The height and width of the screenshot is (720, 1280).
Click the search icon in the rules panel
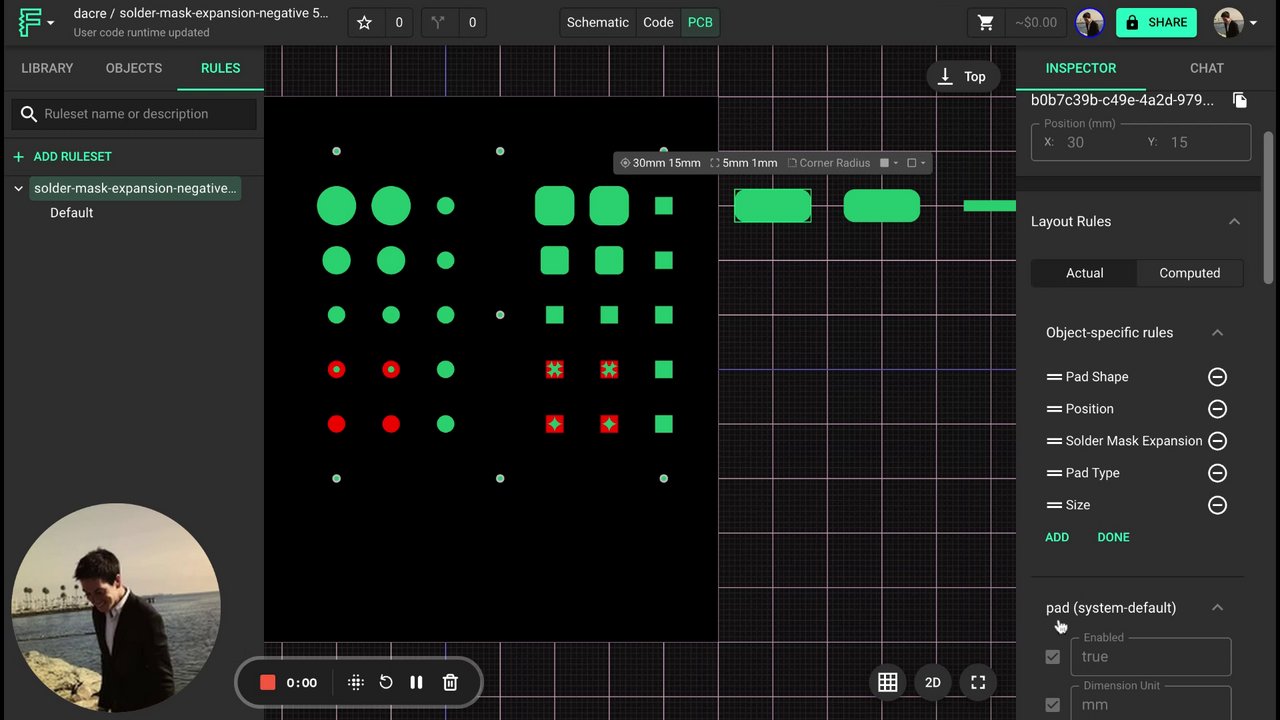click(x=29, y=114)
